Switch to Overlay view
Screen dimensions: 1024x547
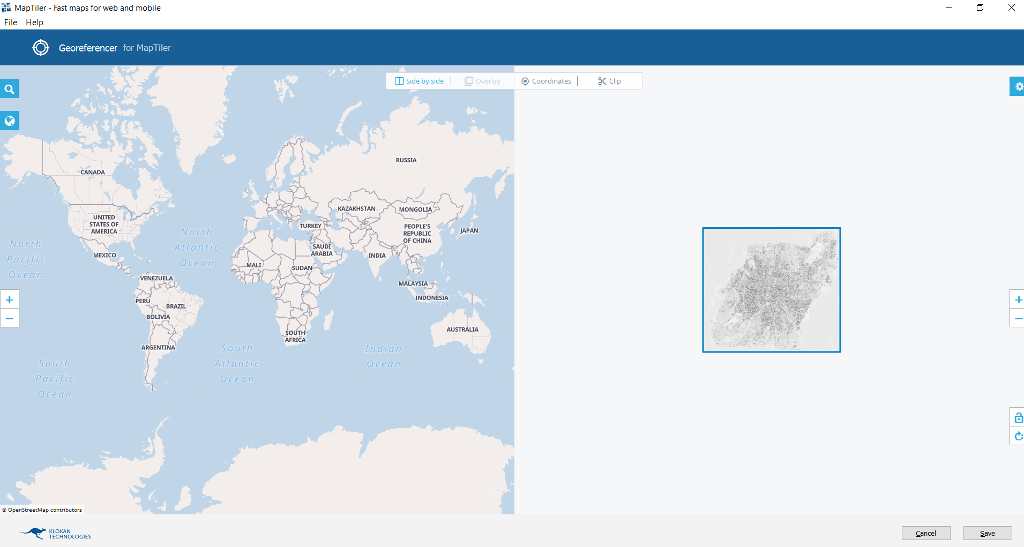click(x=483, y=81)
